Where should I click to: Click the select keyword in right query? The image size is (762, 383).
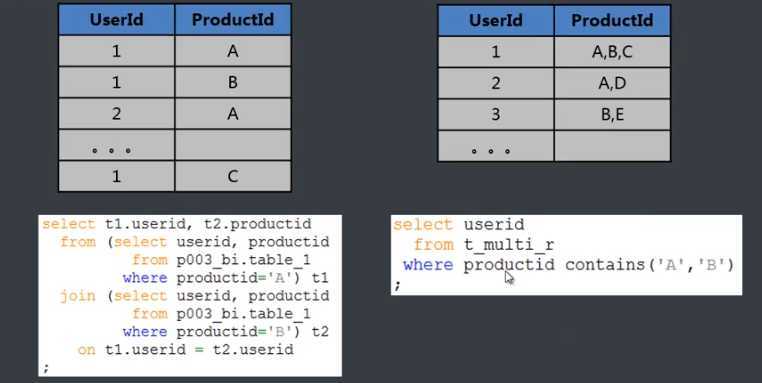422,225
